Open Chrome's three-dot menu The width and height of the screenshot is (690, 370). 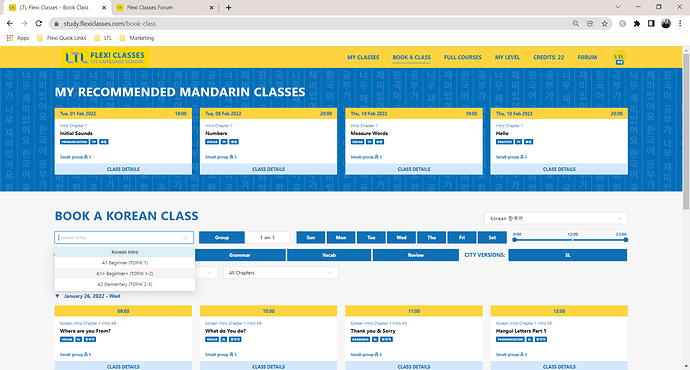point(680,24)
